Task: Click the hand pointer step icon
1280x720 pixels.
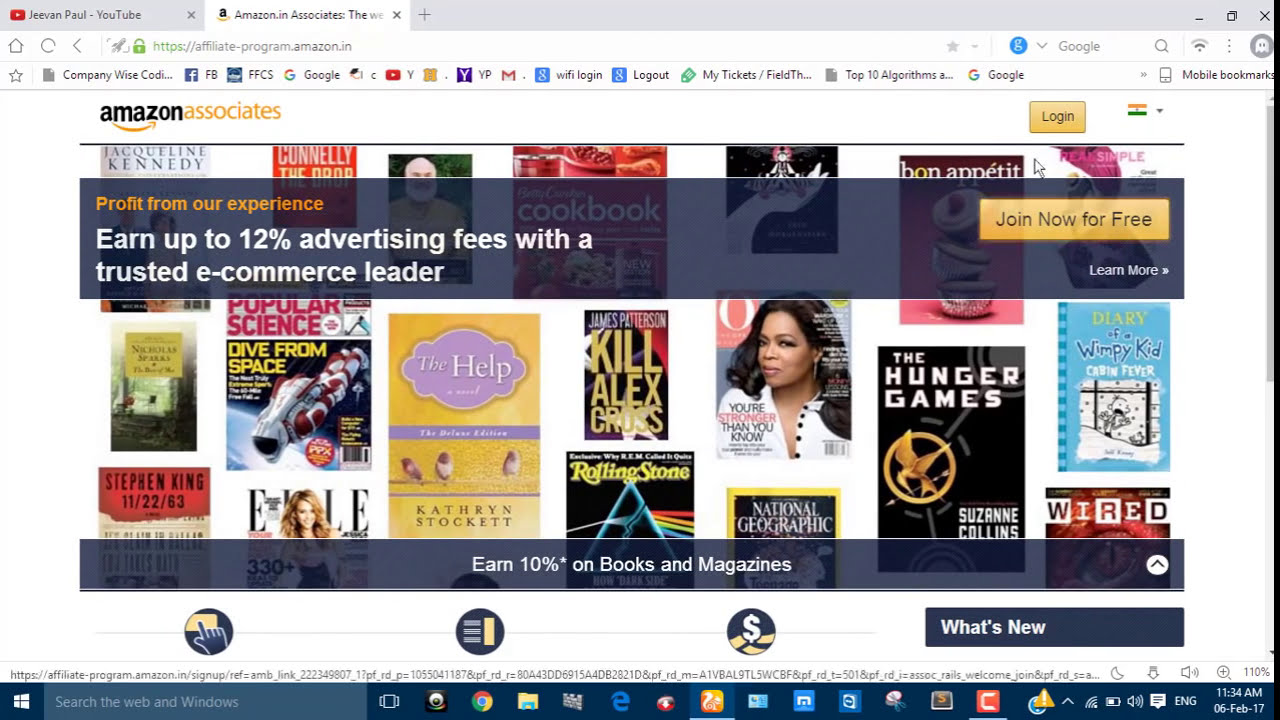Action: click(x=208, y=632)
